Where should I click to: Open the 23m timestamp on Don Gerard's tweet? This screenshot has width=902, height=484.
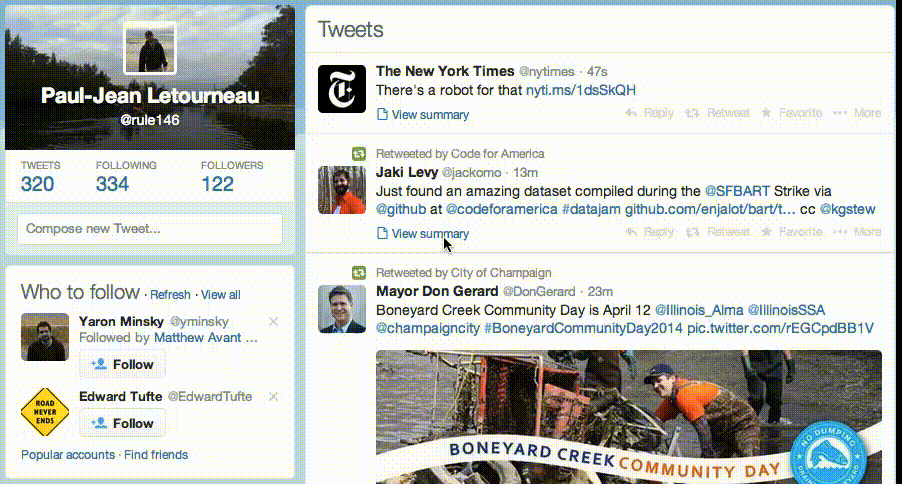(600, 291)
